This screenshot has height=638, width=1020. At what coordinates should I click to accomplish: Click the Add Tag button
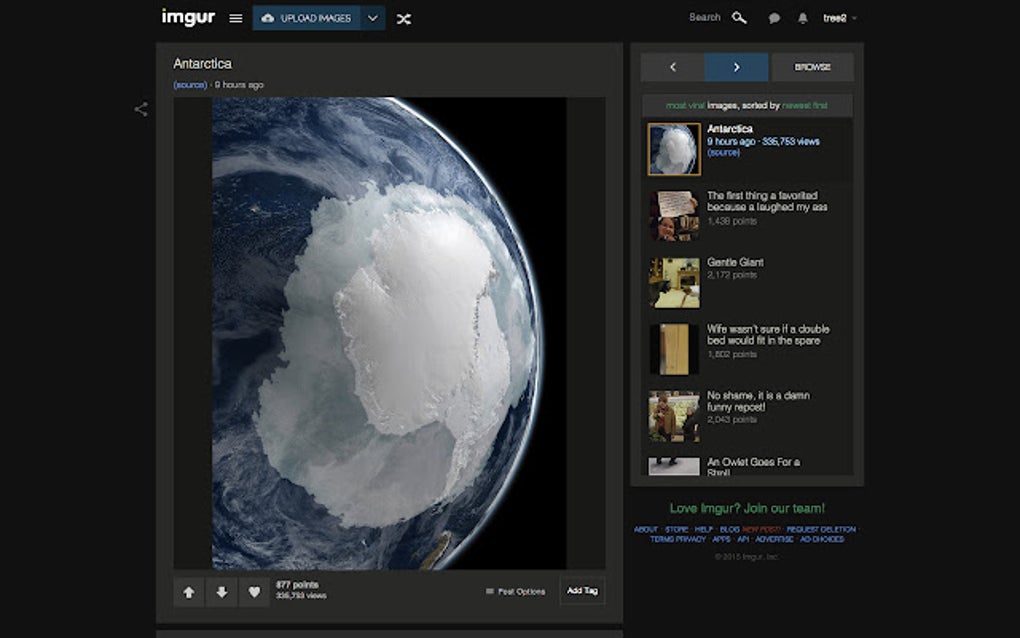pyautogui.click(x=581, y=591)
